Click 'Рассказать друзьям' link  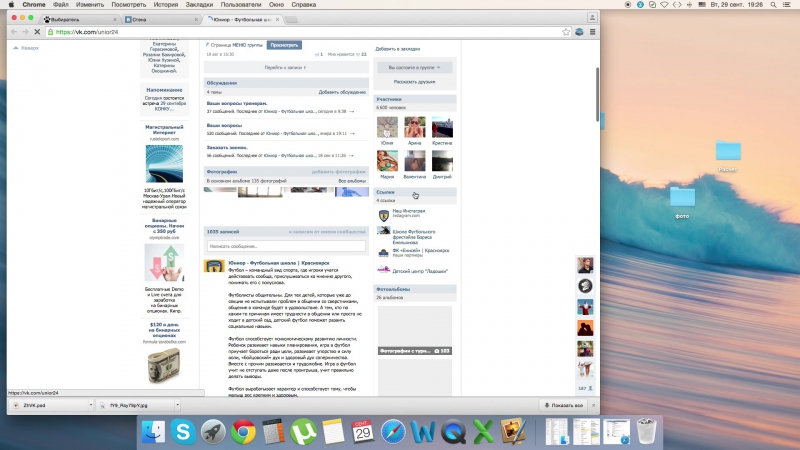414,82
